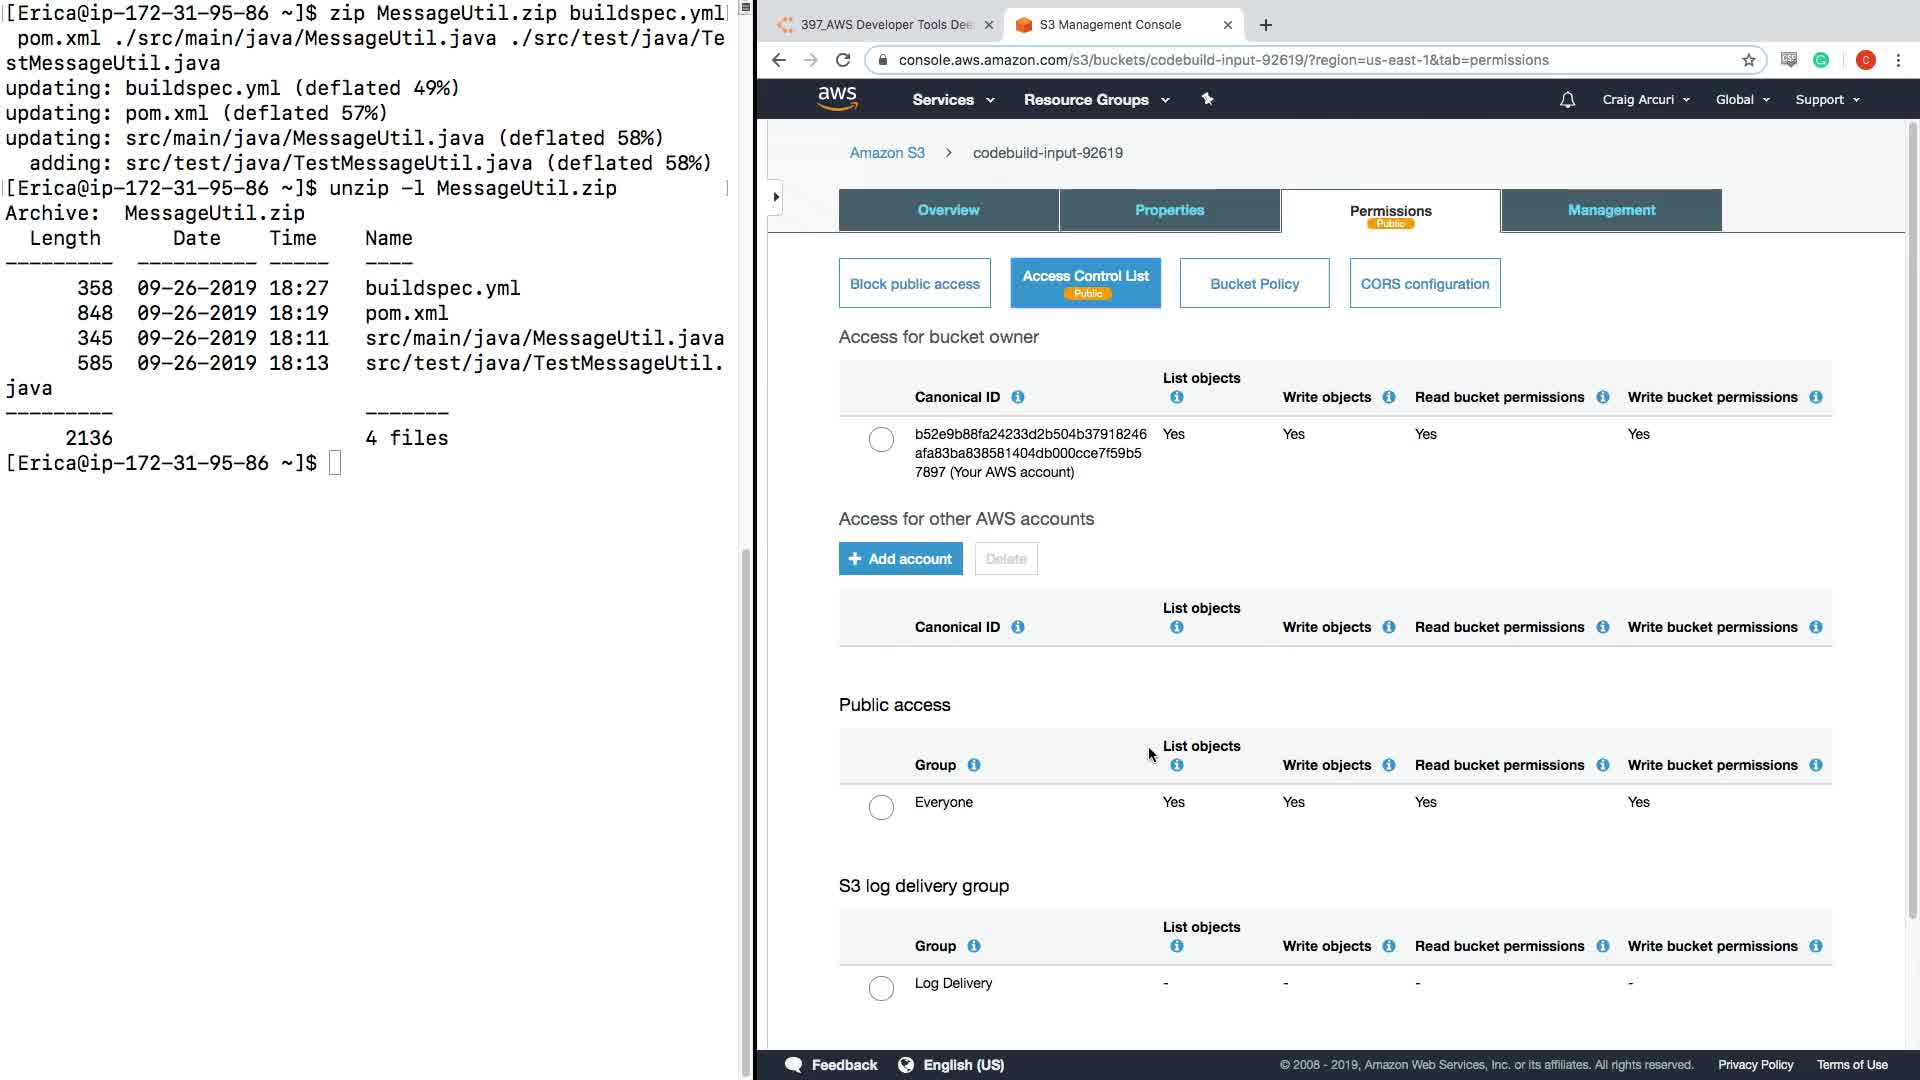Select the Everyone group radio button

click(x=881, y=807)
